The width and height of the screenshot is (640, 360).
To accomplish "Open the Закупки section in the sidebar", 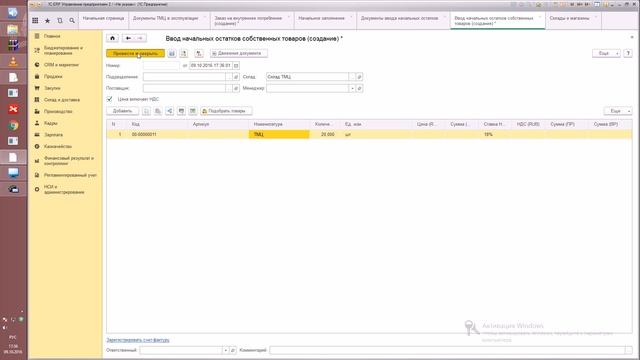I will click(52, 88).
